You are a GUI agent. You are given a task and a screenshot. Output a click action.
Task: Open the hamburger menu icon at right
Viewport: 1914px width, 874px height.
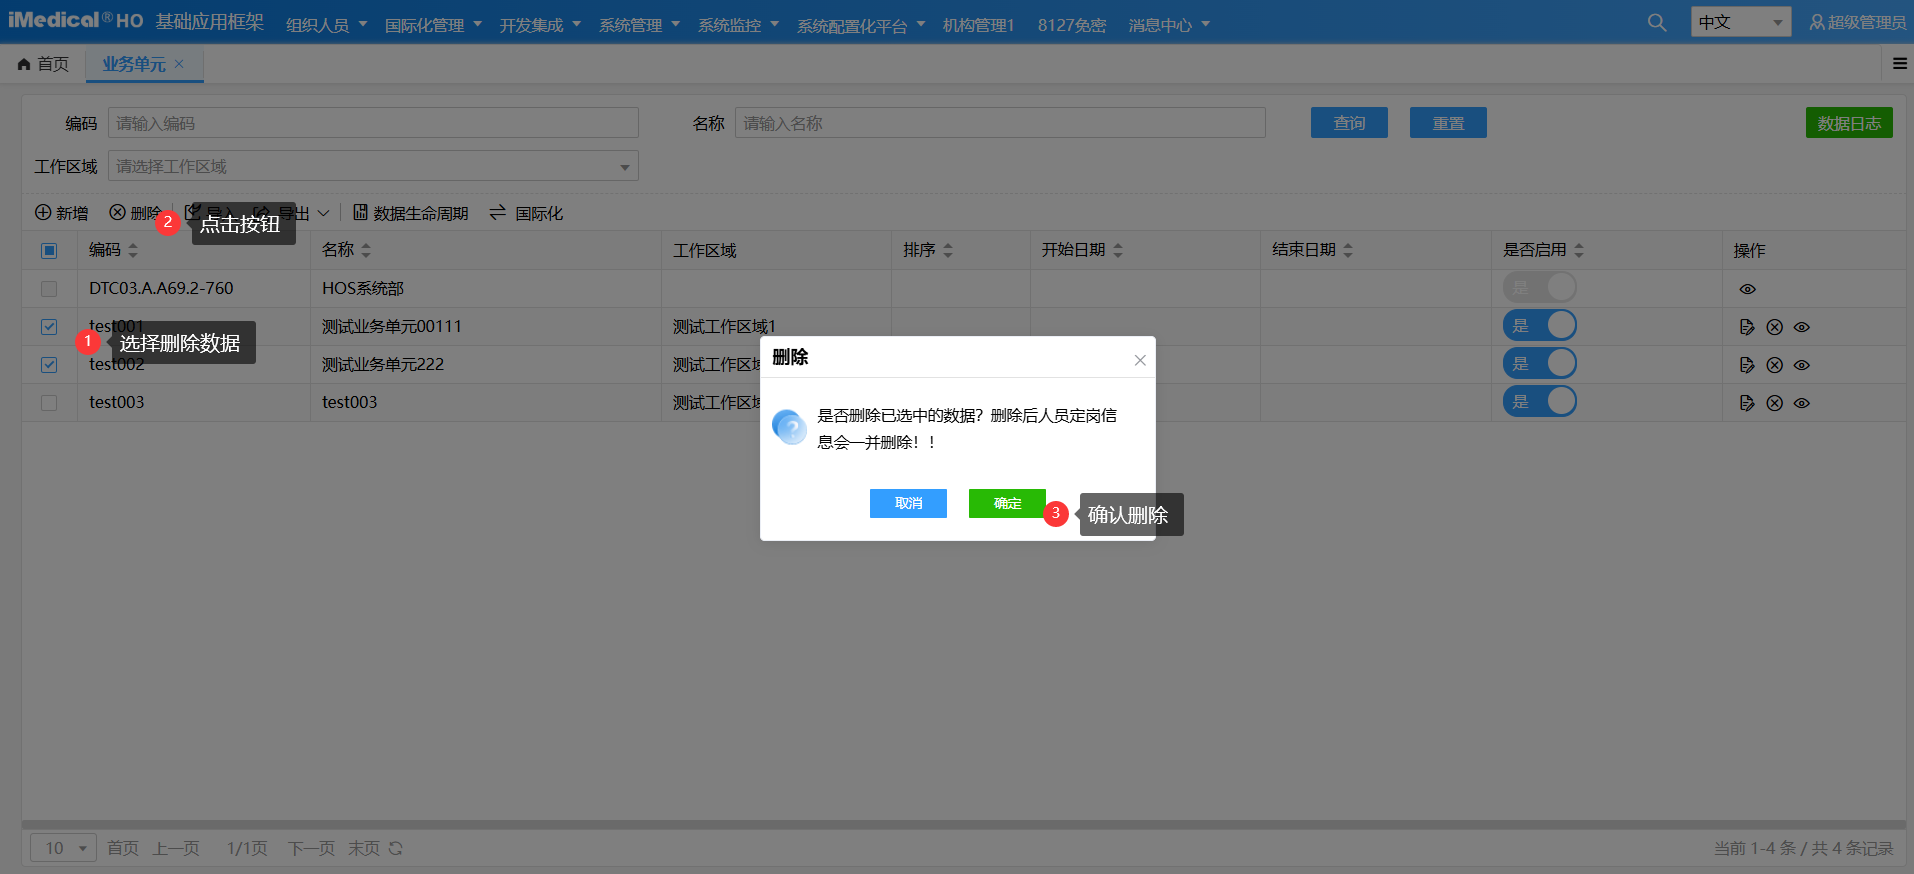(x=1899, y=64)
